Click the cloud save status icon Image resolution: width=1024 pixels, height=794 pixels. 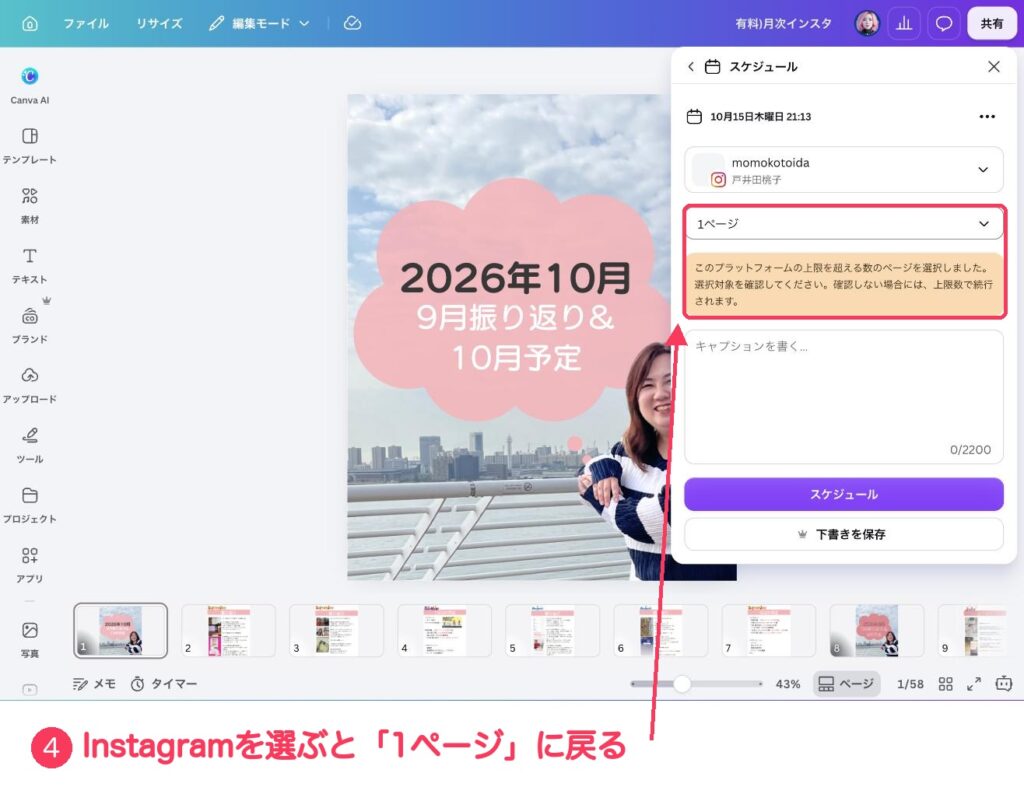point(353,24)
